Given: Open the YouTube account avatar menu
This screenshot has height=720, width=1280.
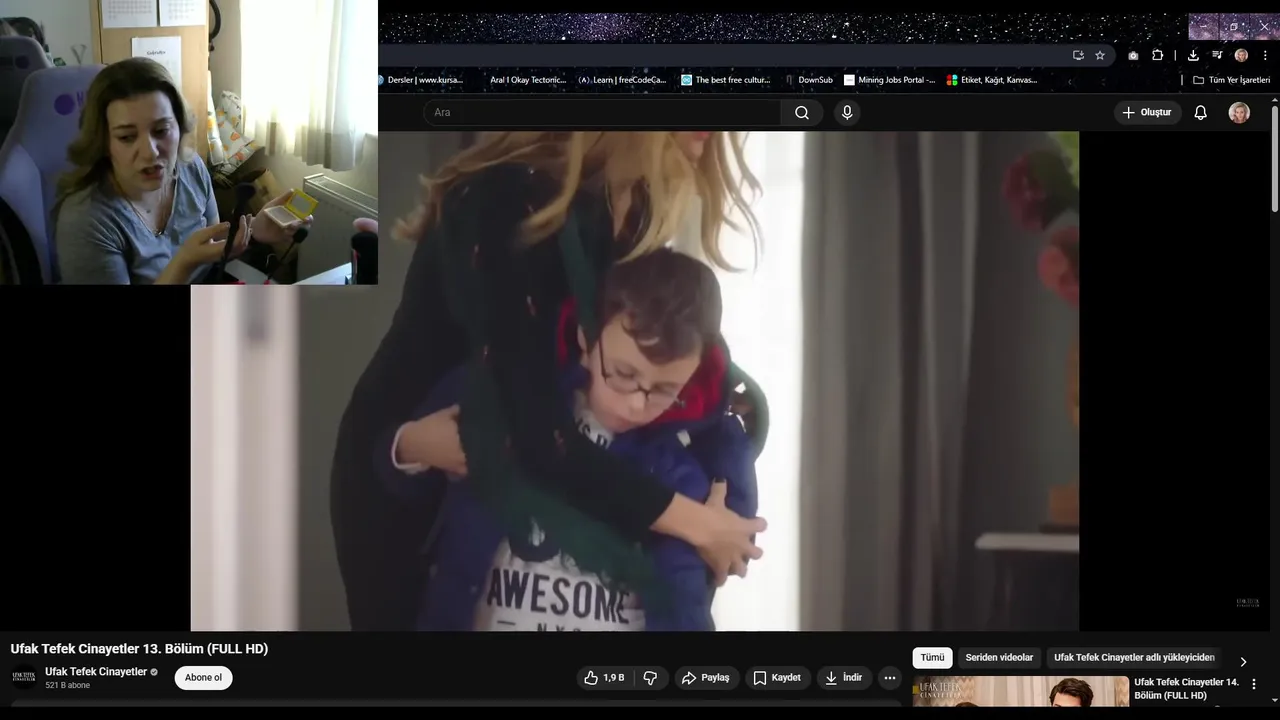Looking at the screenshot, I should pyautogui.click(x=1239, y=113).
